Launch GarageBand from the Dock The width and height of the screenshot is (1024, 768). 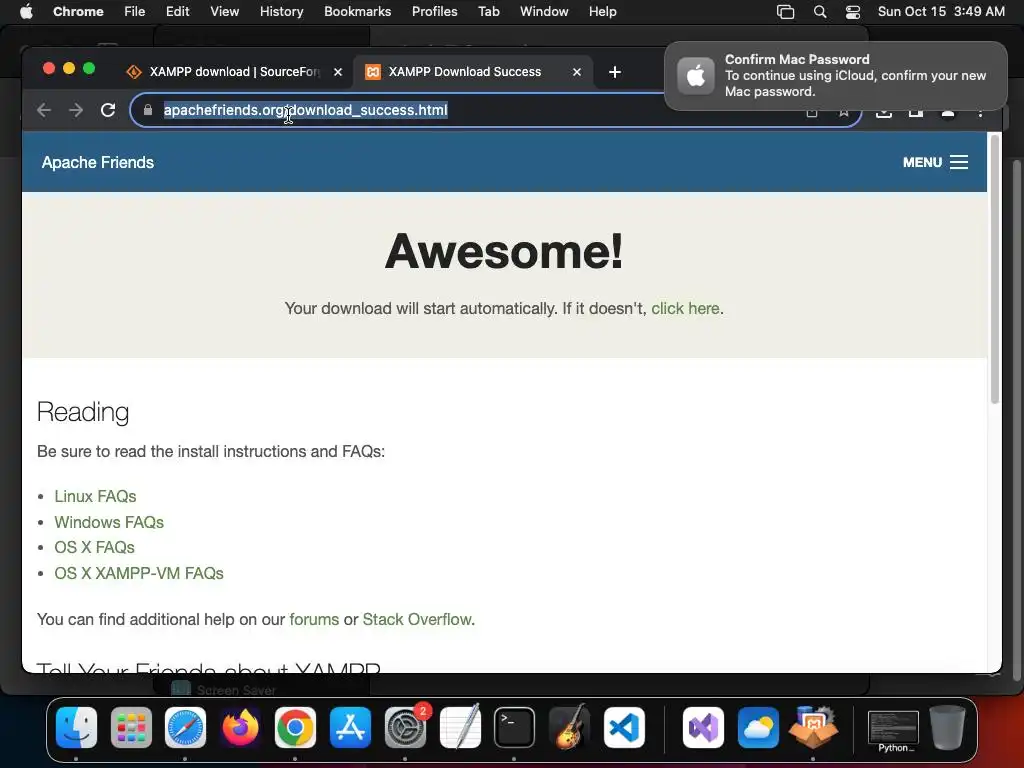click(569, 726)
